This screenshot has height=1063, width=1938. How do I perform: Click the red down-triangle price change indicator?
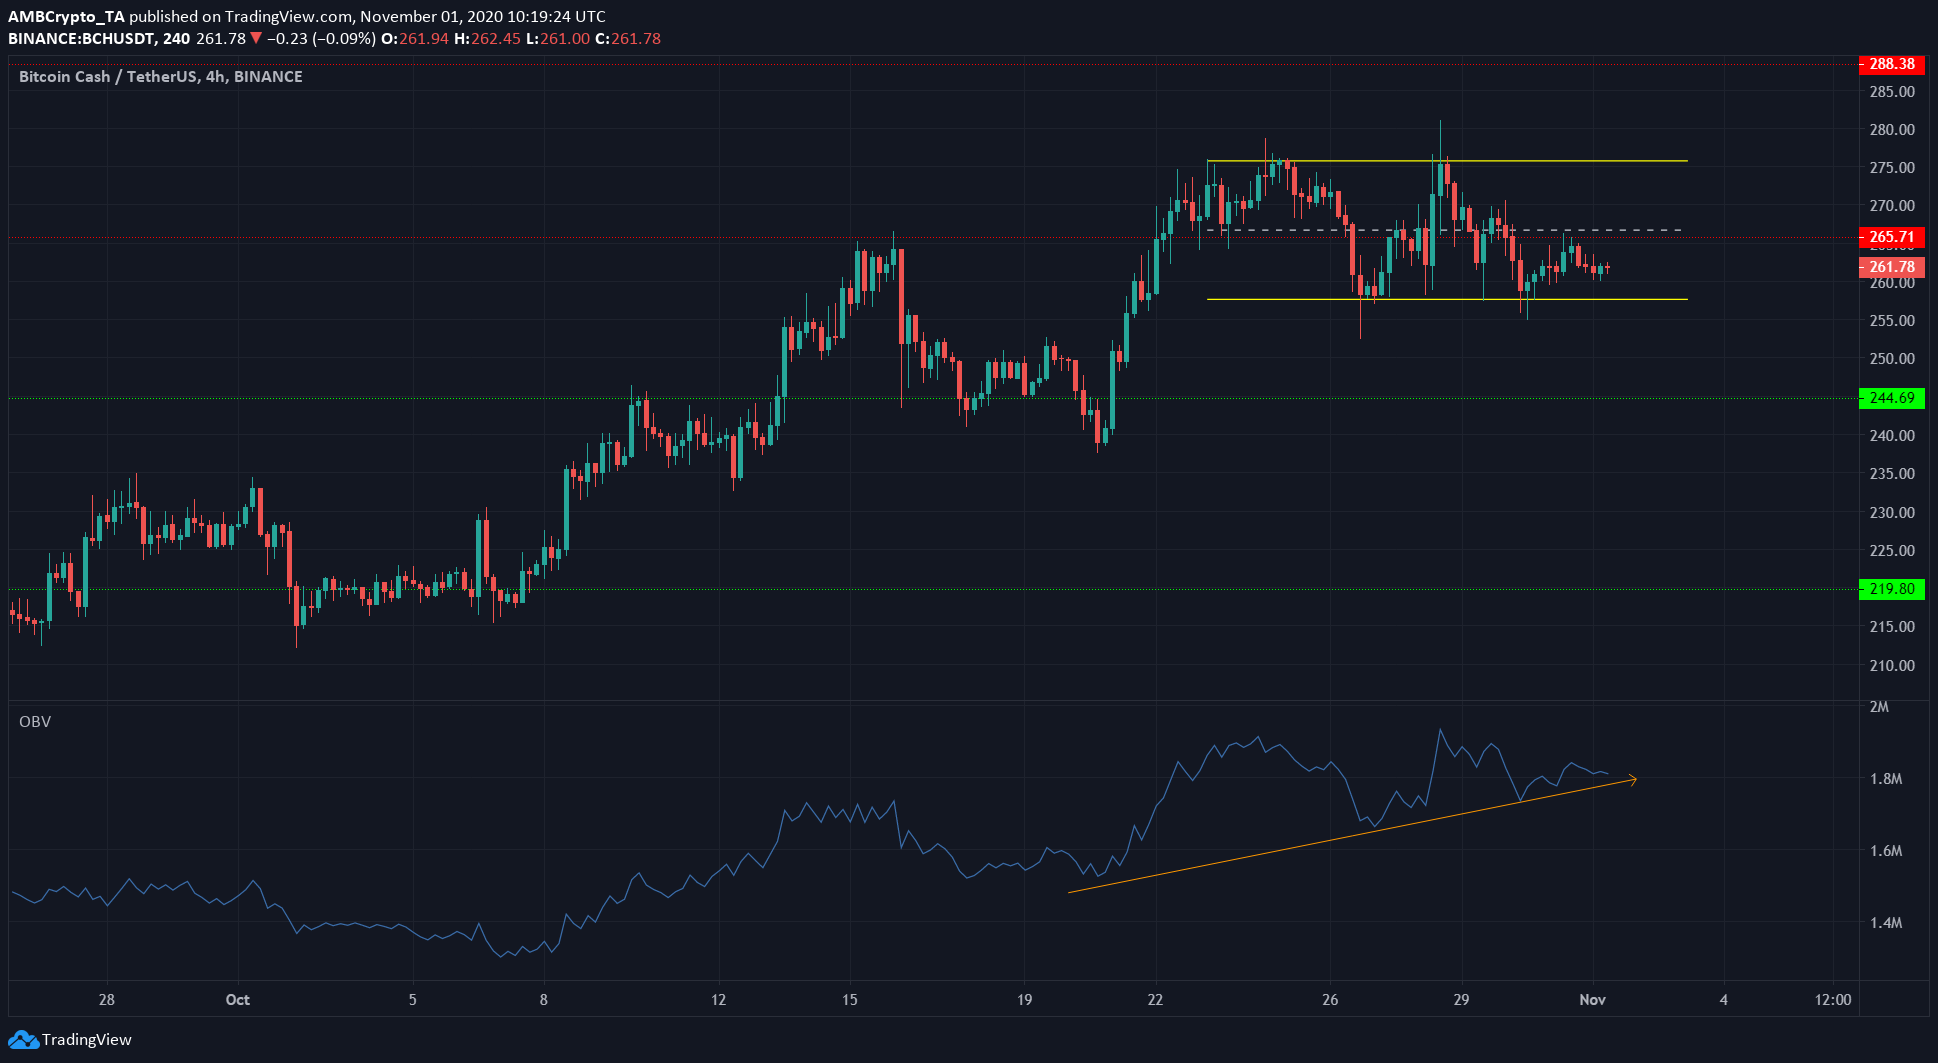pos(257,39)
